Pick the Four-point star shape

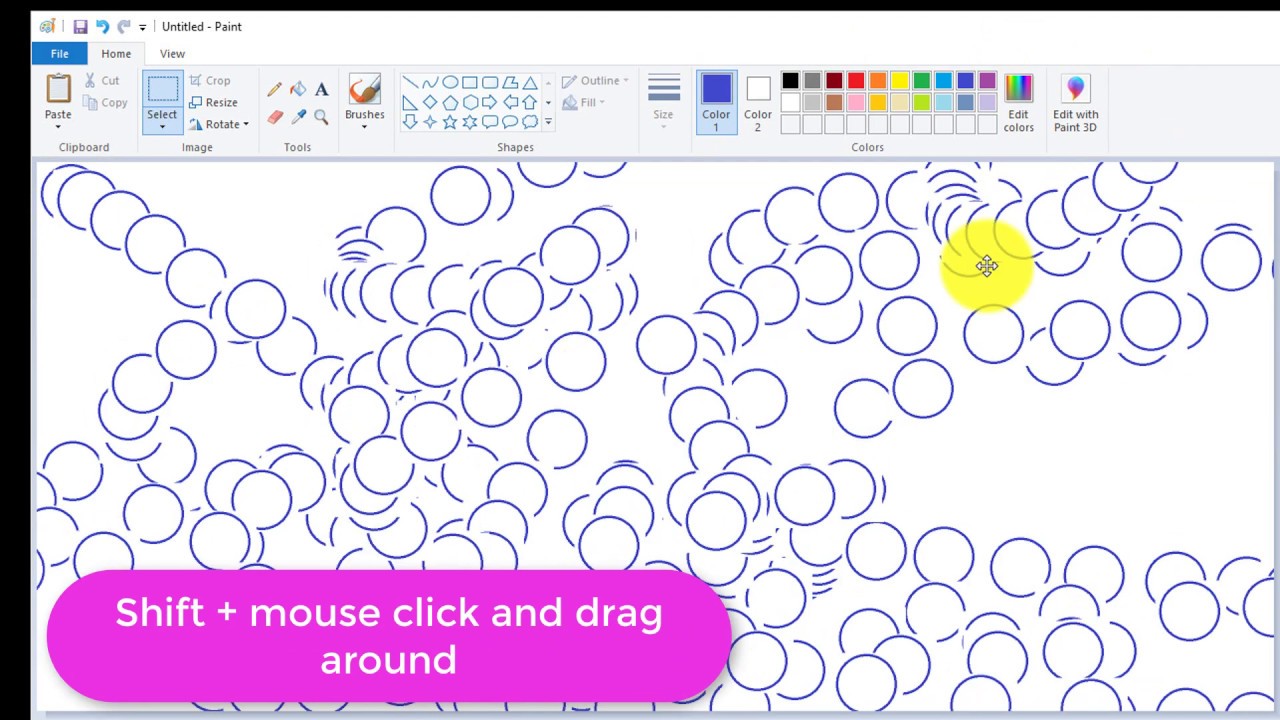pos(430,122)
